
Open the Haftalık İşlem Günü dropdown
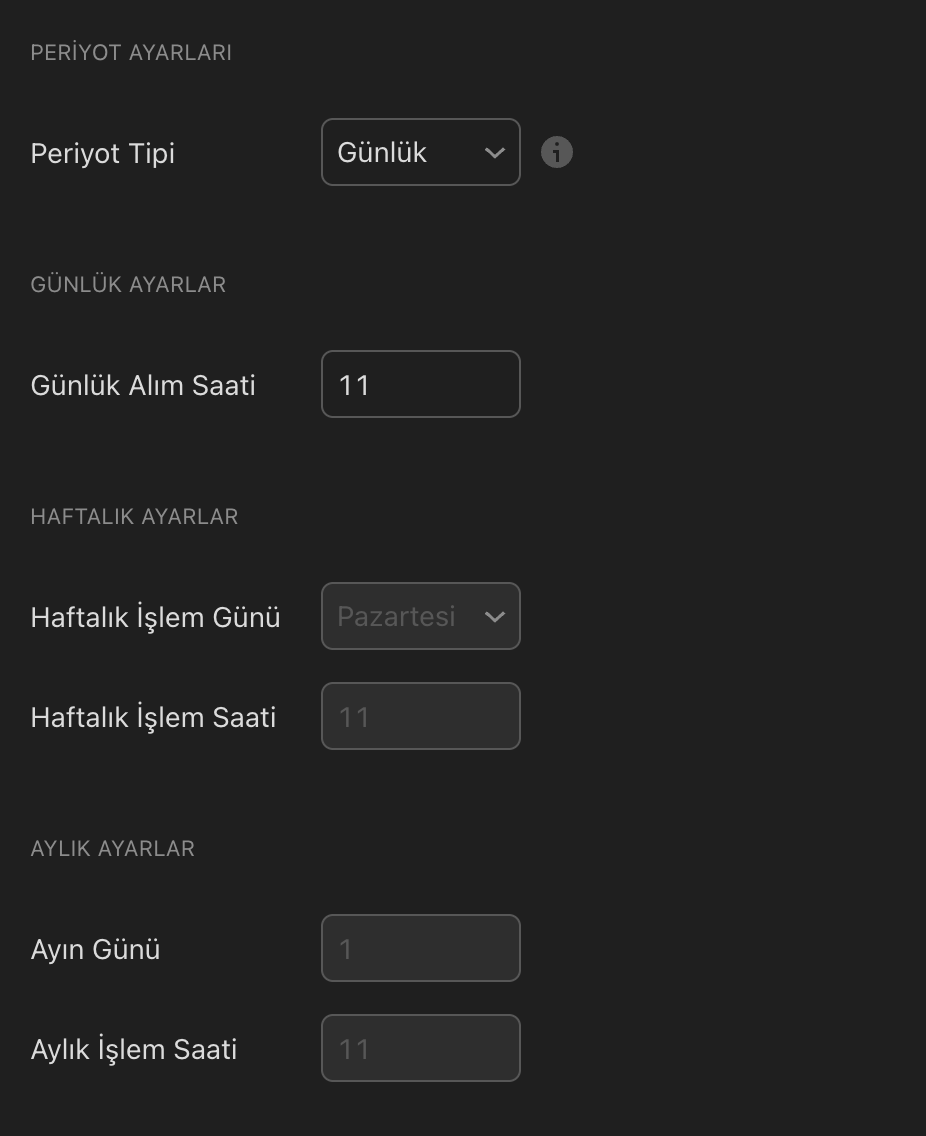click(x=420, y=616)
